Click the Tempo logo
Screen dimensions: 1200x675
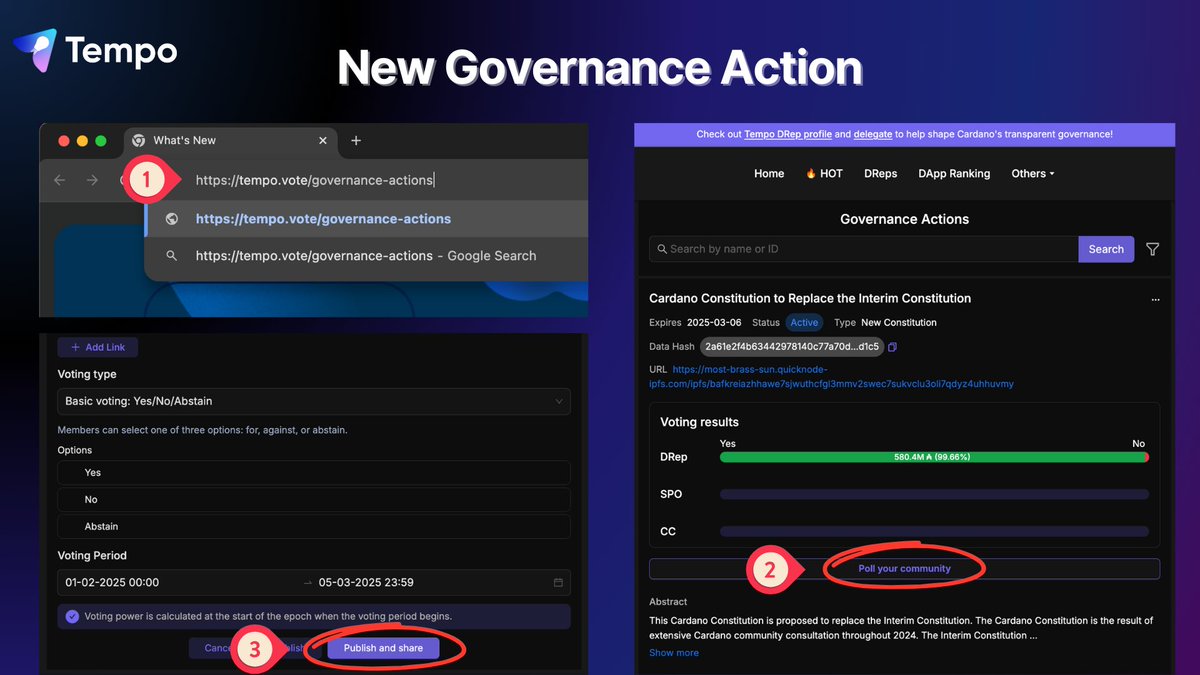(x=95, y=50)
